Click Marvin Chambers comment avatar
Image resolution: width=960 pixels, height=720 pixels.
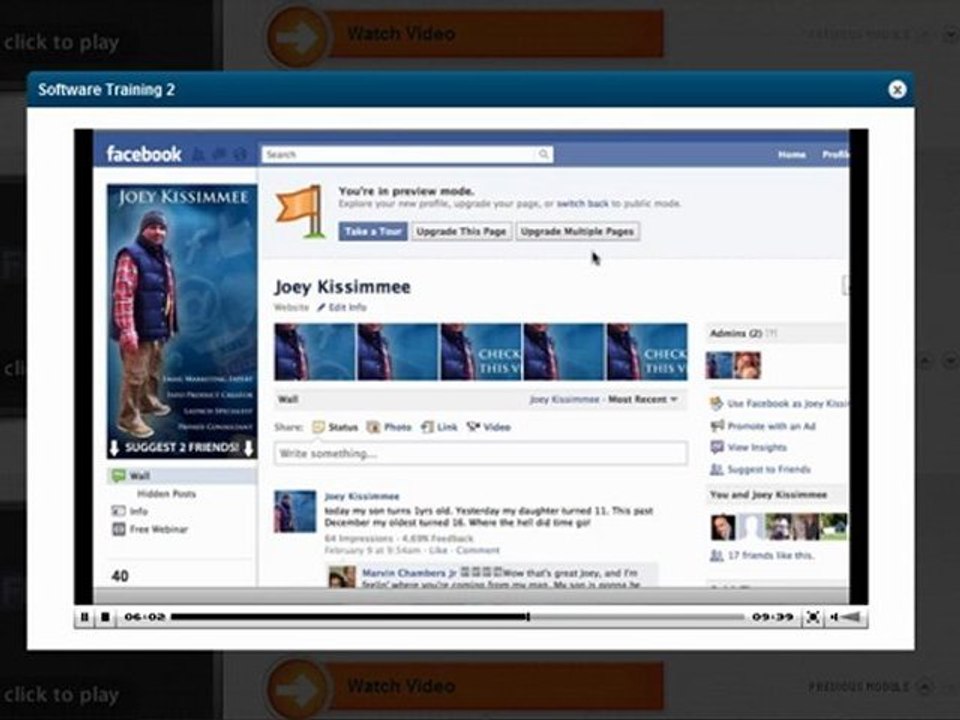coord(342,577)
